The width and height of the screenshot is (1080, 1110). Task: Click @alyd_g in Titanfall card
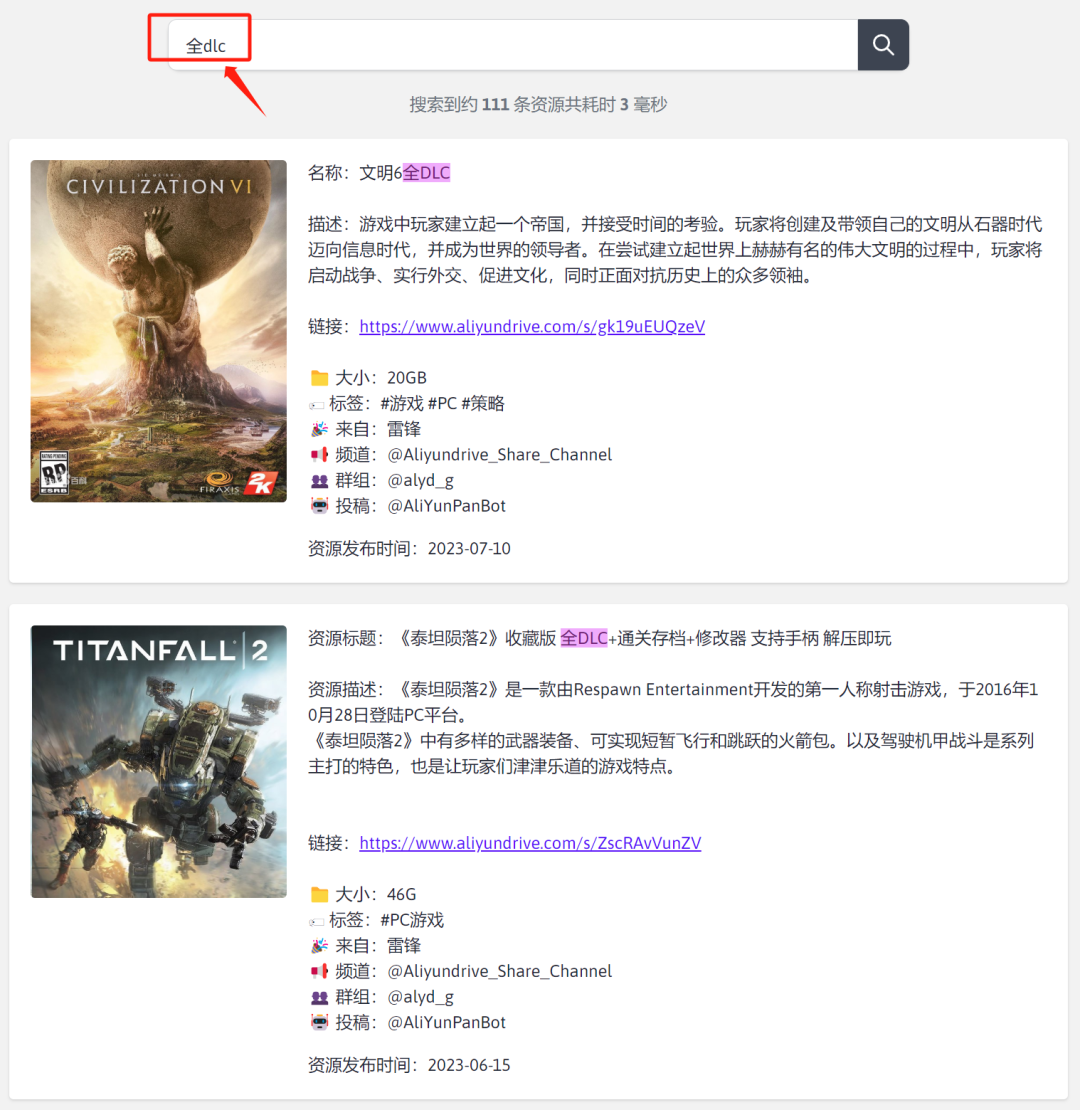click(420, 997)
